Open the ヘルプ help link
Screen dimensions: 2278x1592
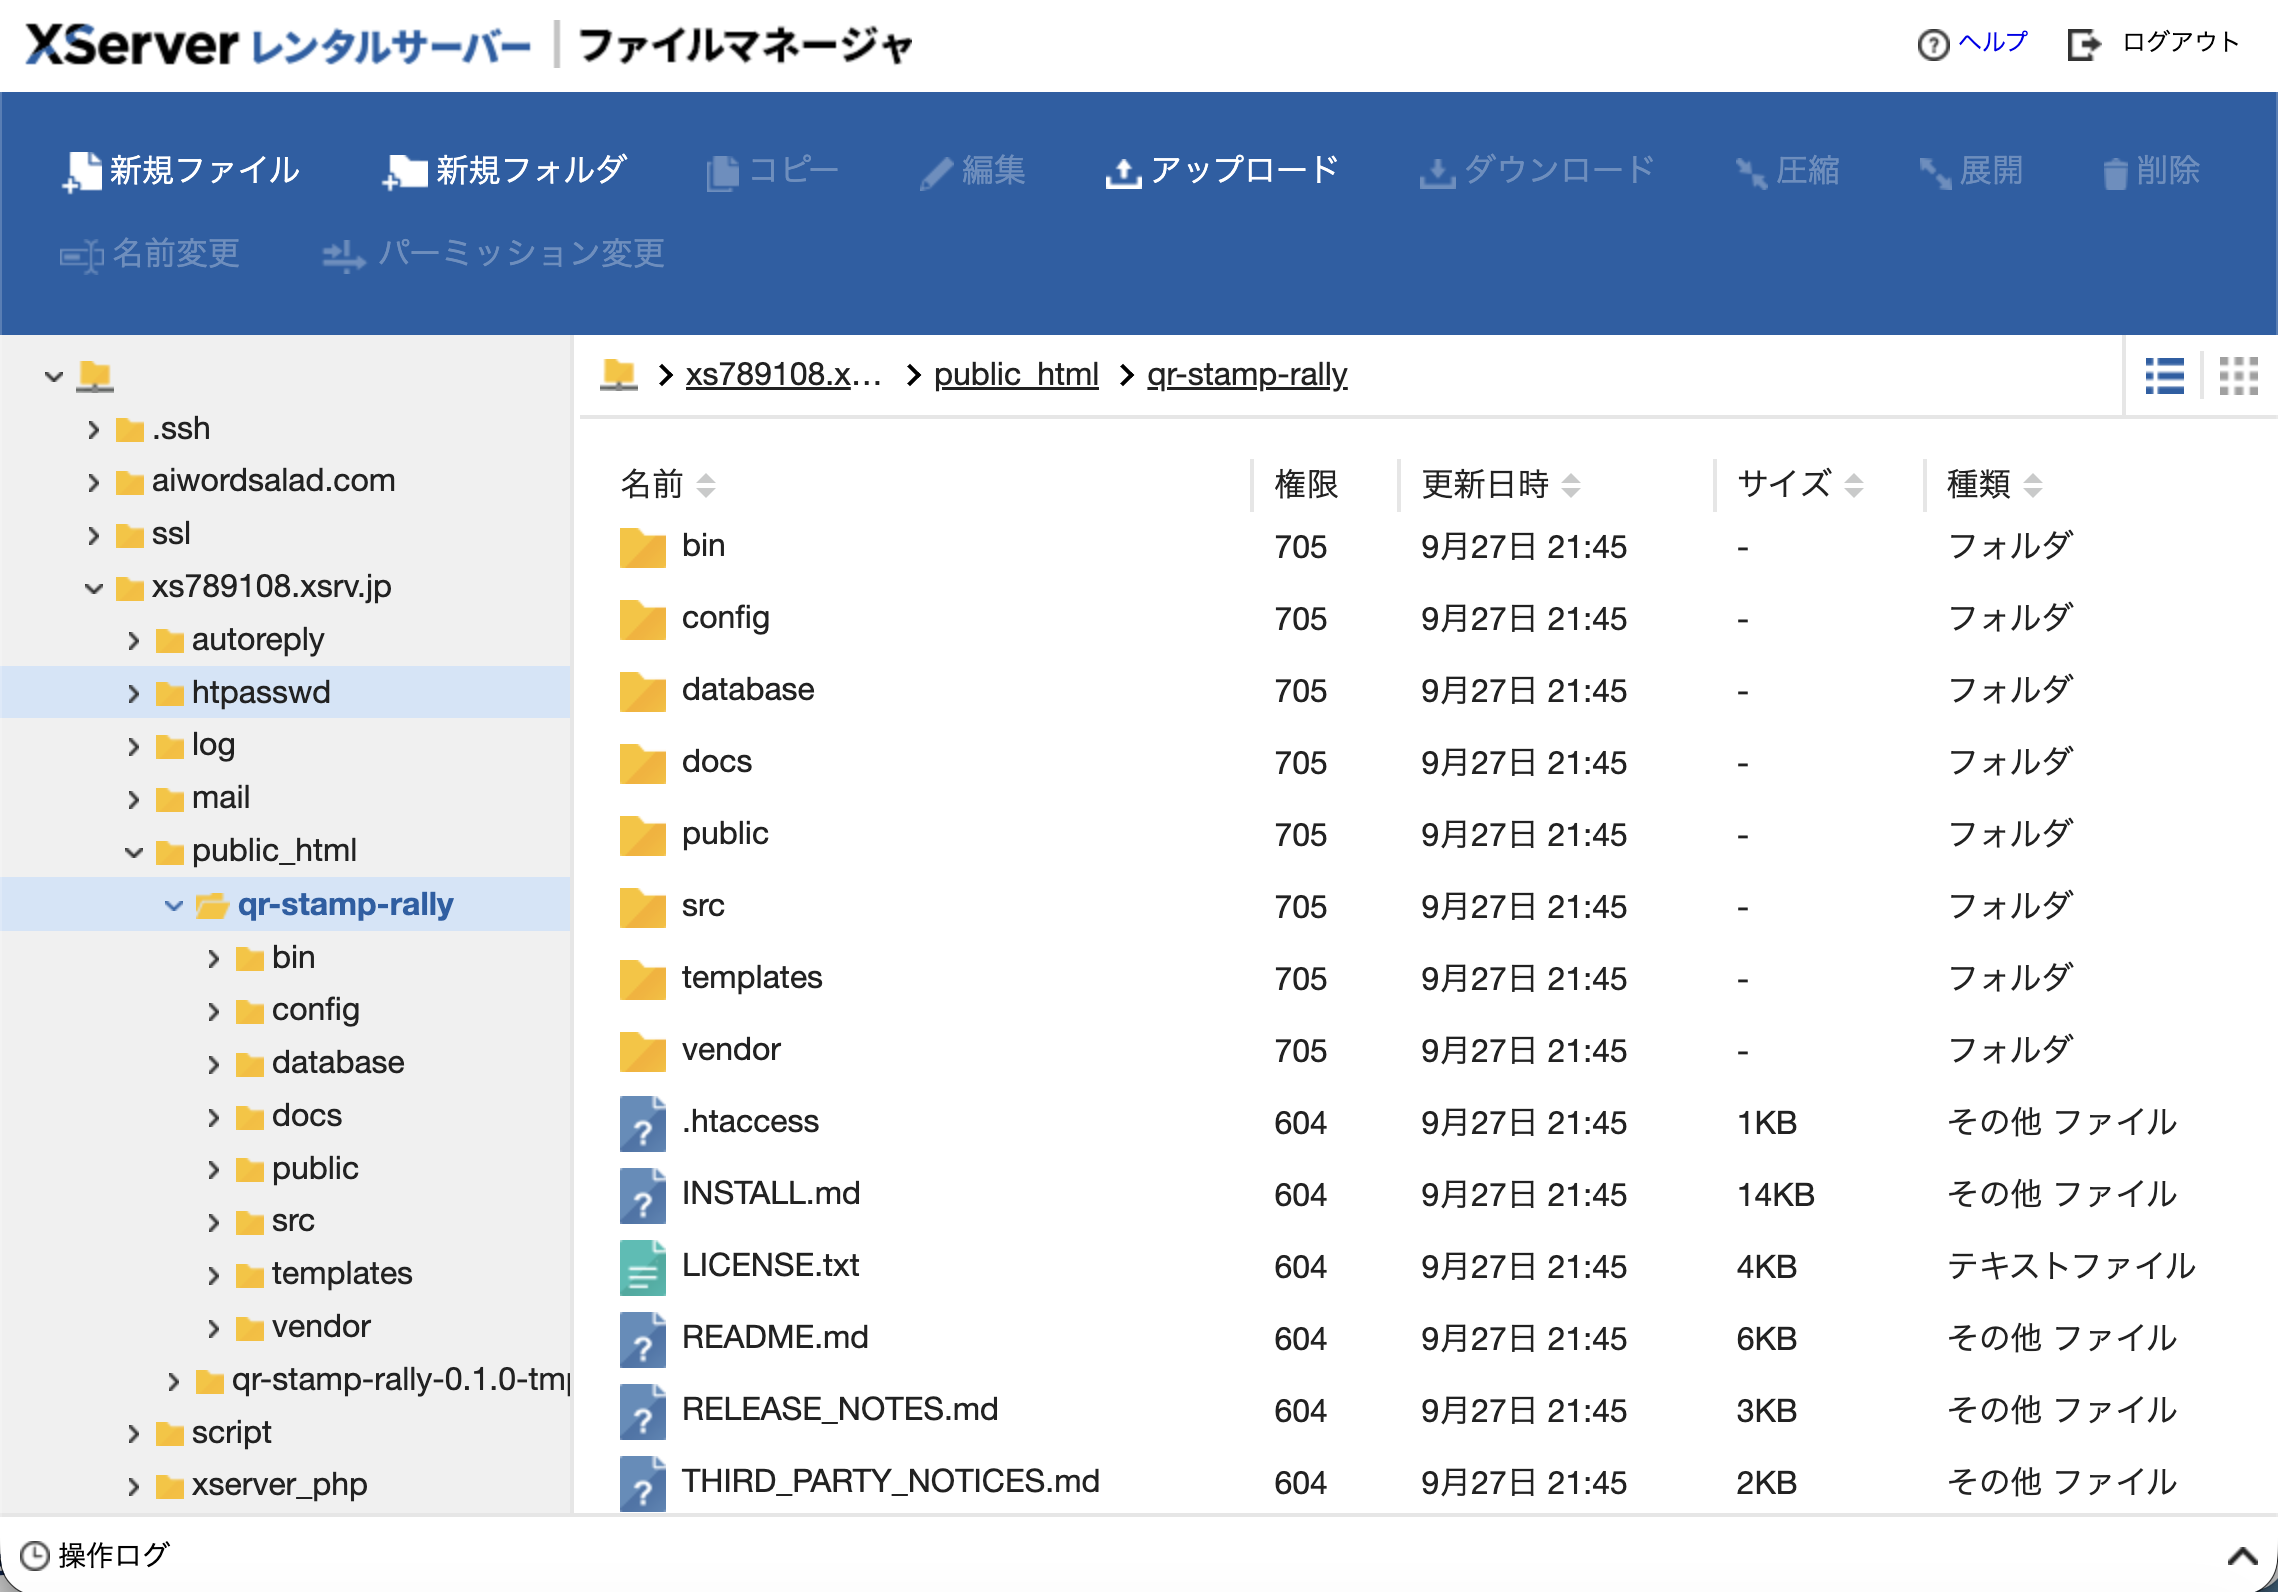[1972, 43]
